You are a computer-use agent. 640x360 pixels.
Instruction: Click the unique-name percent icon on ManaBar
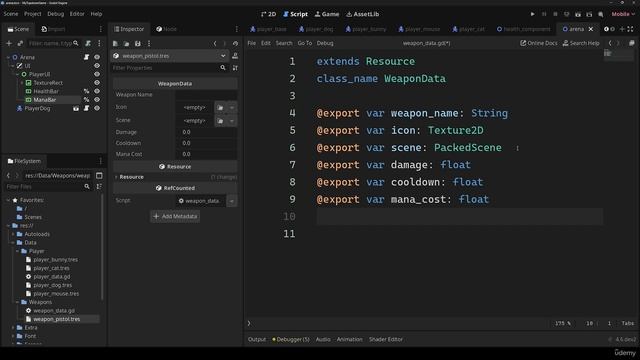tap(86, 100)
